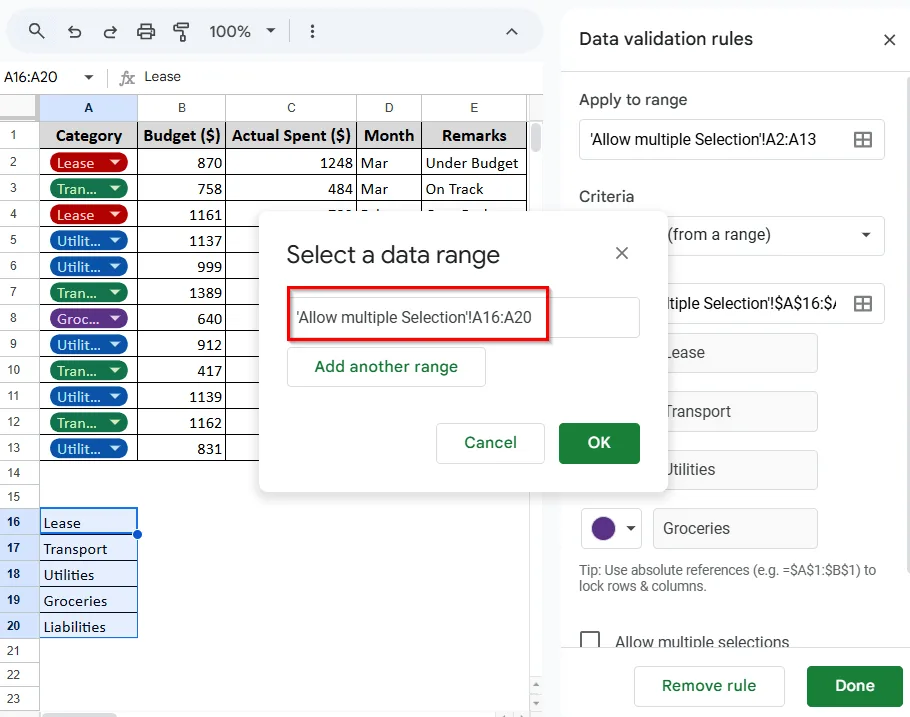Click cell containing On Track

point(474,189)
